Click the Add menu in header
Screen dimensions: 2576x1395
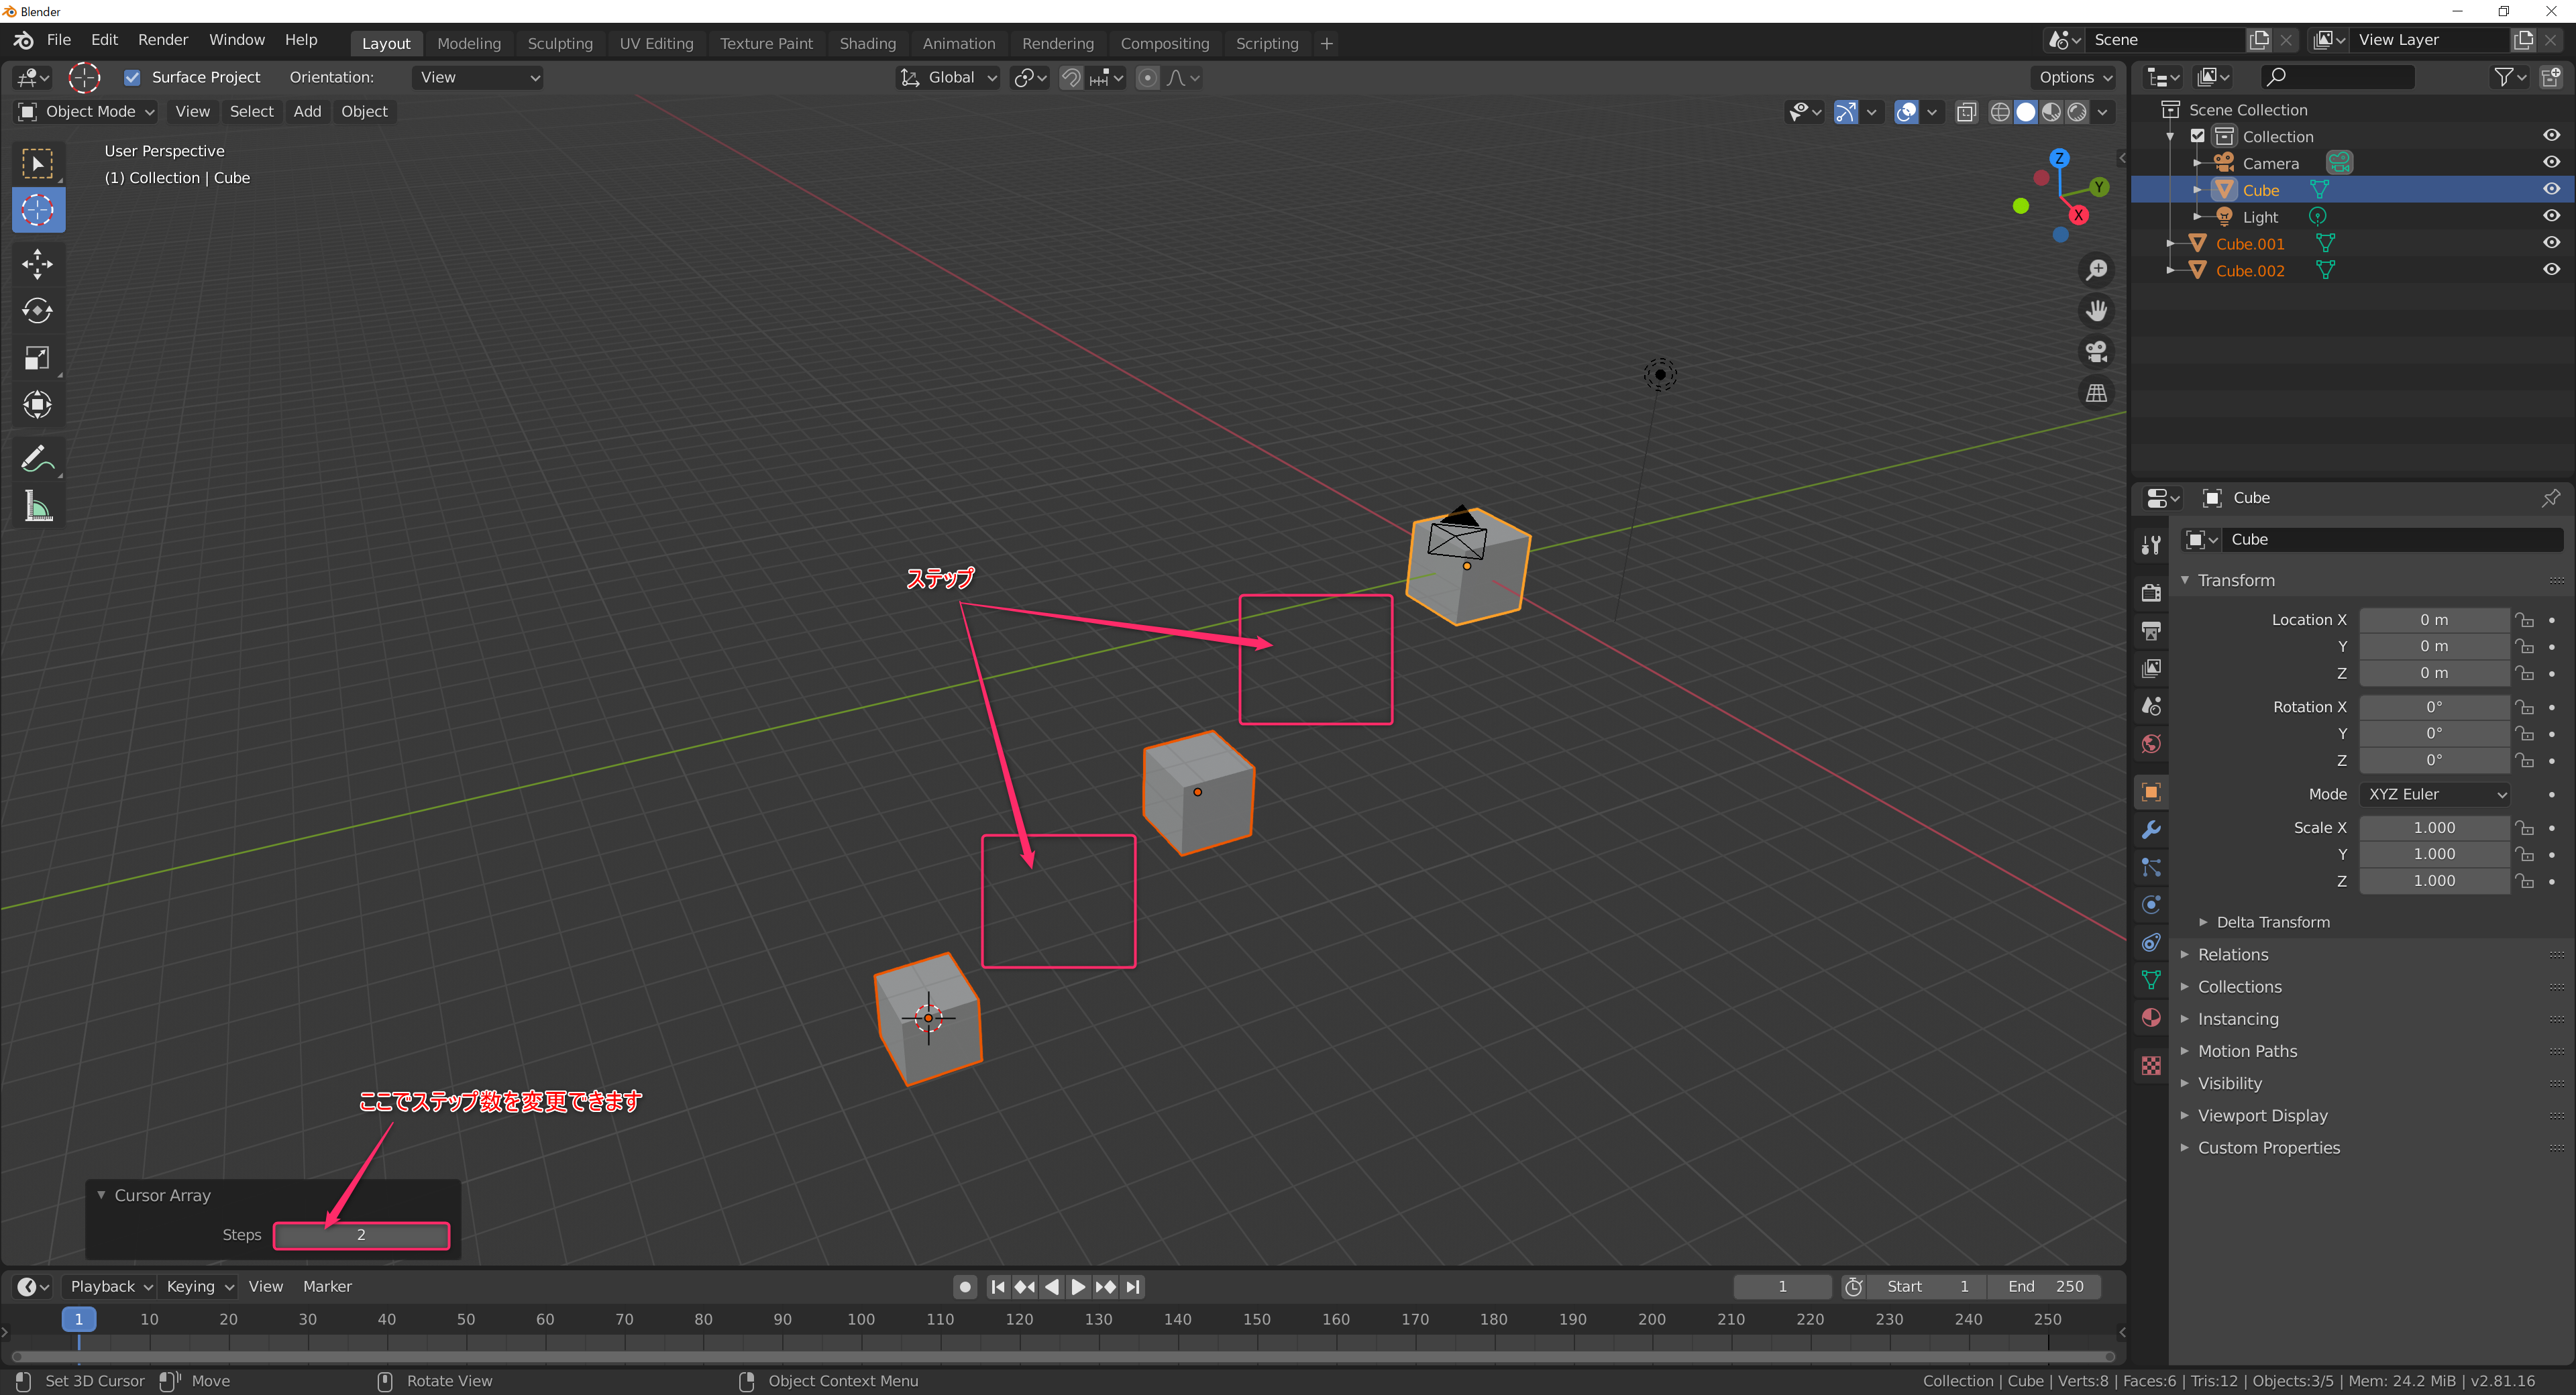click(x=307, y=110)
